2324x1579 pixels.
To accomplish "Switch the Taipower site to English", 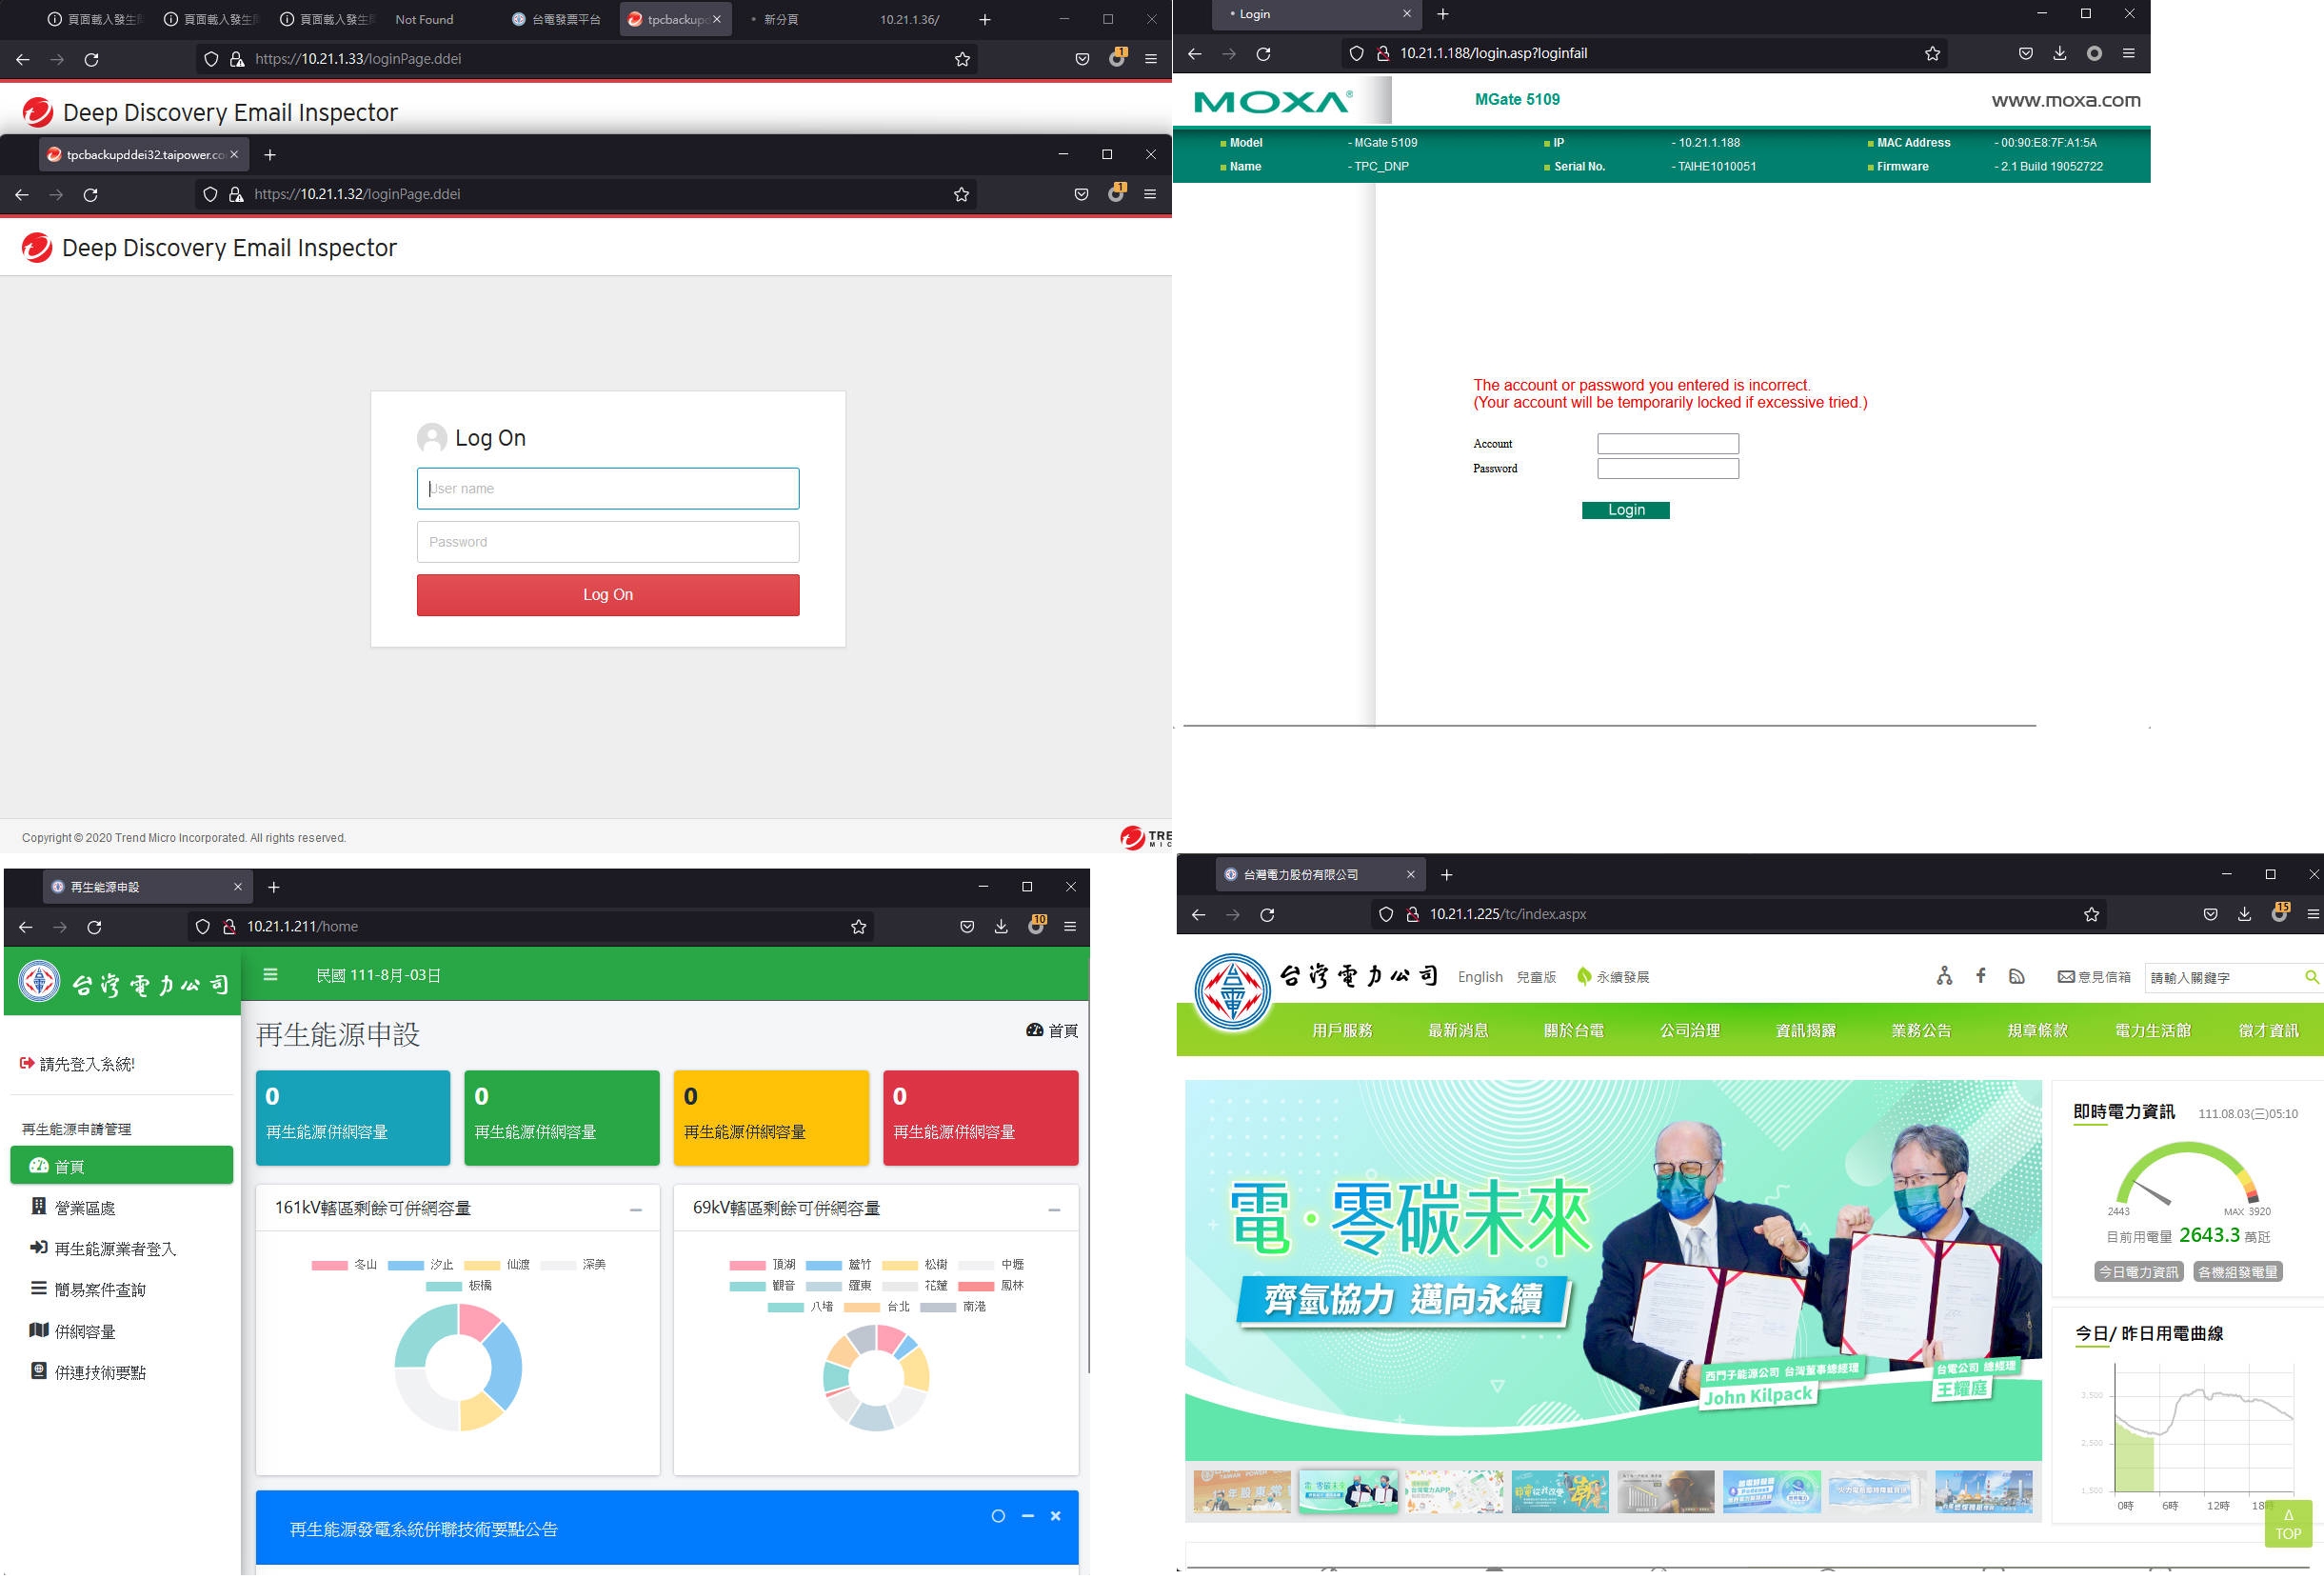I will coord(1480,978).
